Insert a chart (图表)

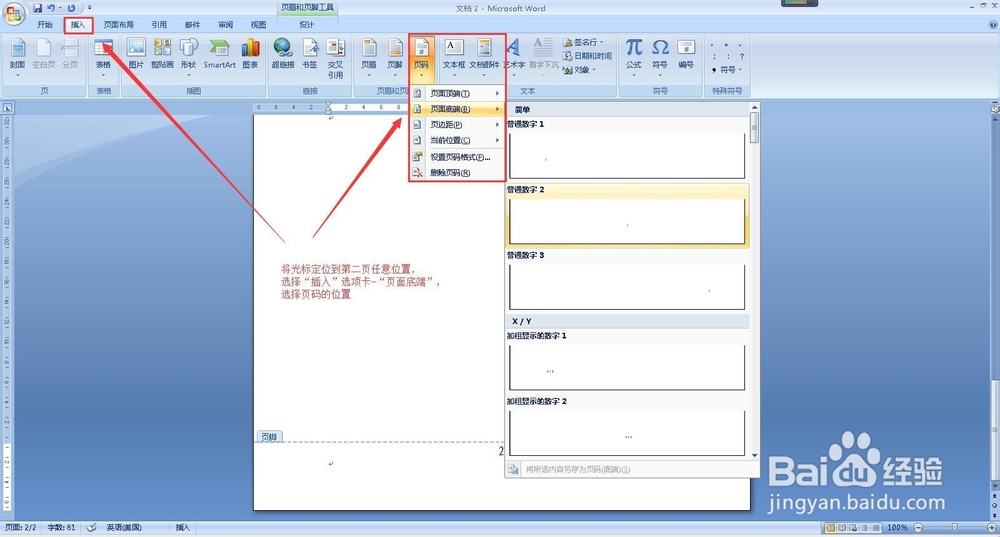[x=250, y=54]
